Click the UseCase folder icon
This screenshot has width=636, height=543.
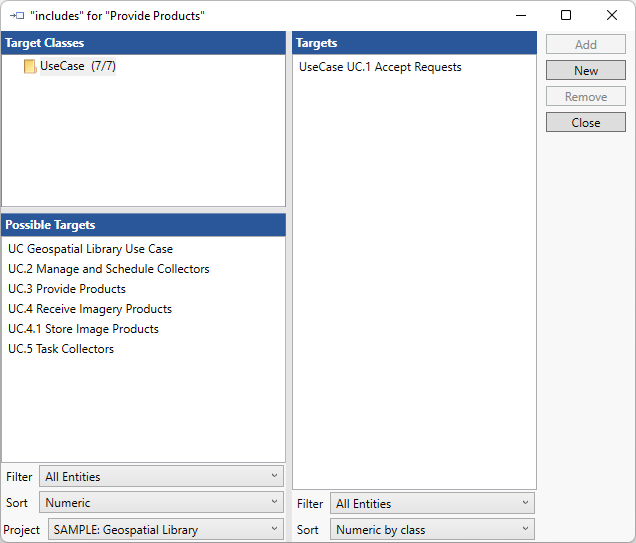30,67
